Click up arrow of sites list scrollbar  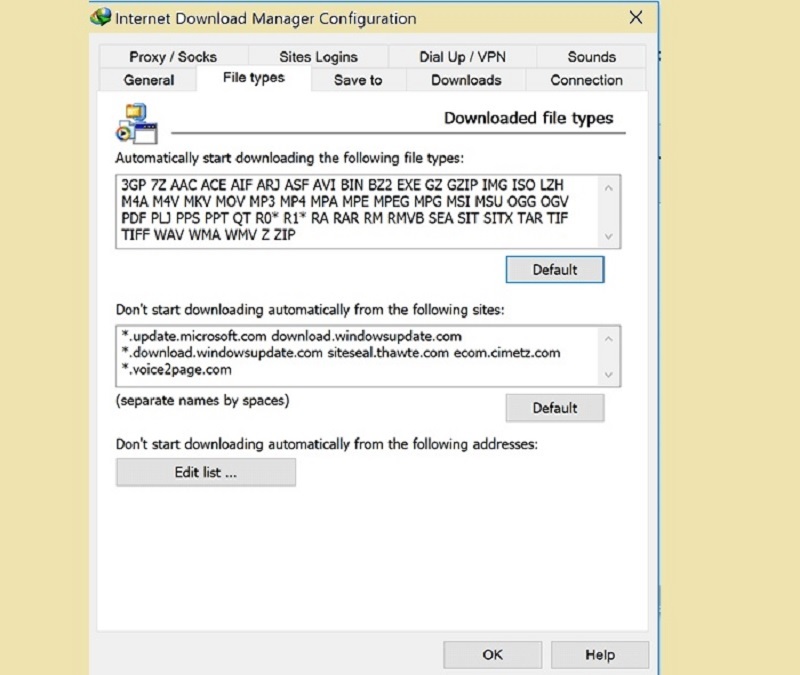coord(608,339)
